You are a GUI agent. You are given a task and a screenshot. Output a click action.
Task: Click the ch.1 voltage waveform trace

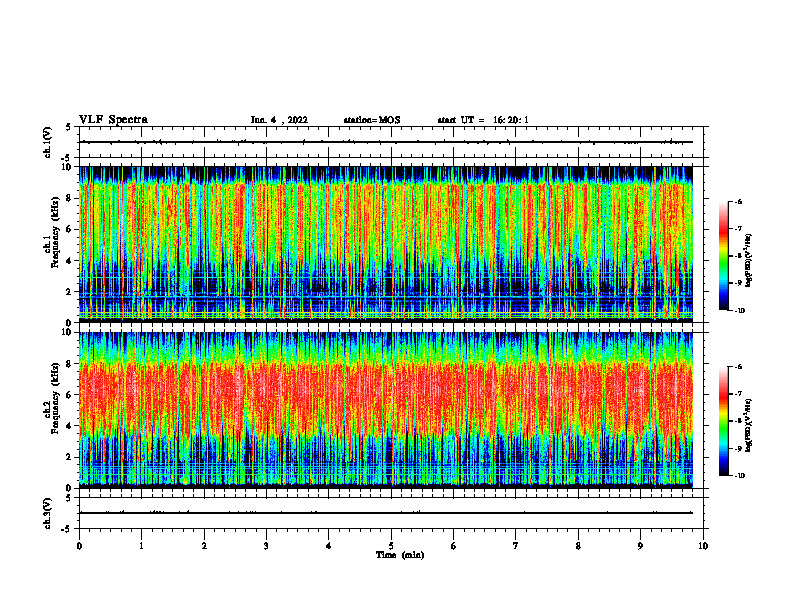pos(386,142)
